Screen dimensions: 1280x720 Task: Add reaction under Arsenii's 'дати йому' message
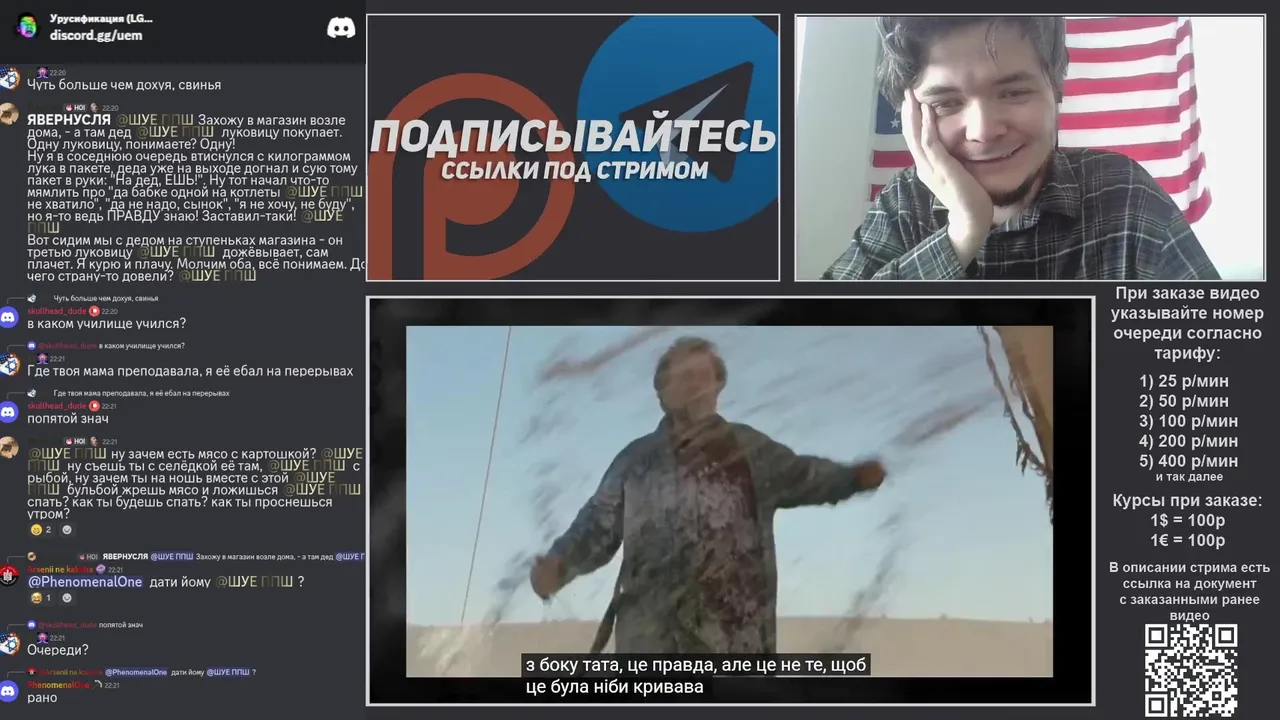[x=67, y=598]
